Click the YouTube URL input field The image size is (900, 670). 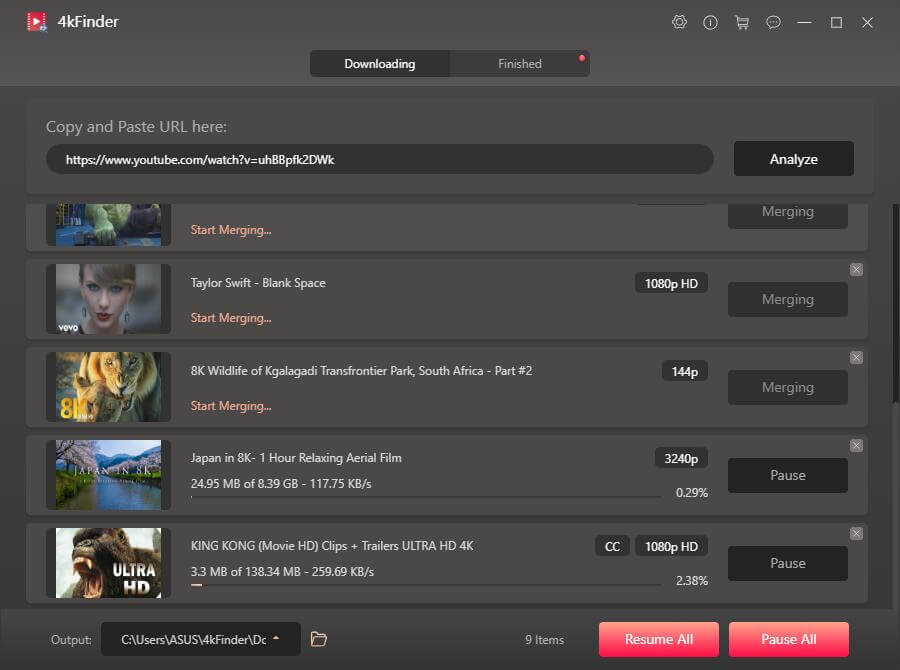(380, 159)
